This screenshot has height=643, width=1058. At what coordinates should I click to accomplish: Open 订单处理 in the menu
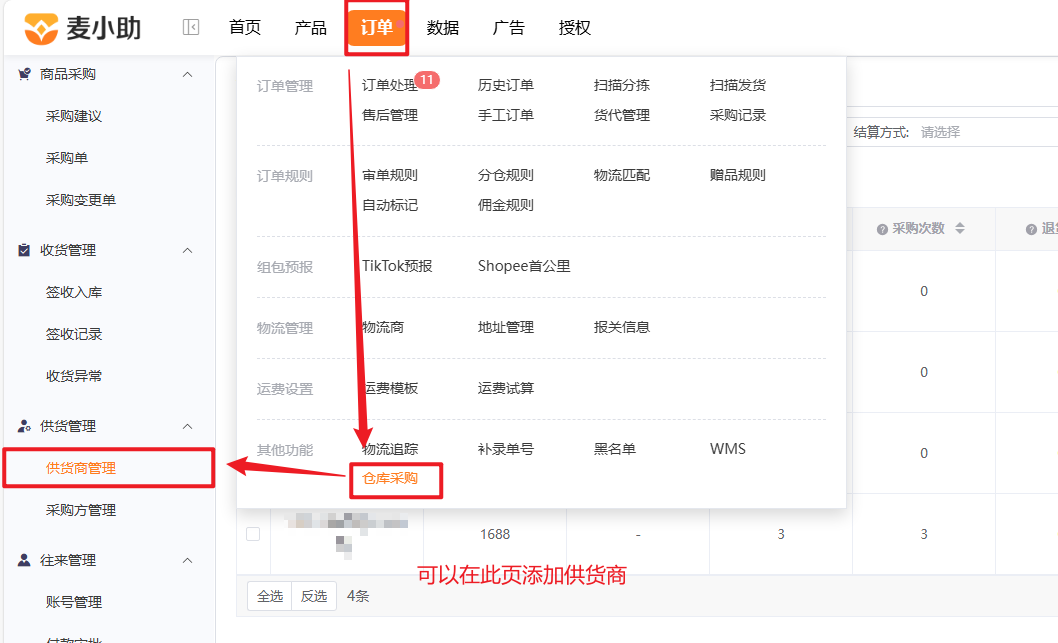pyautogui.click(x=389, y=86)
